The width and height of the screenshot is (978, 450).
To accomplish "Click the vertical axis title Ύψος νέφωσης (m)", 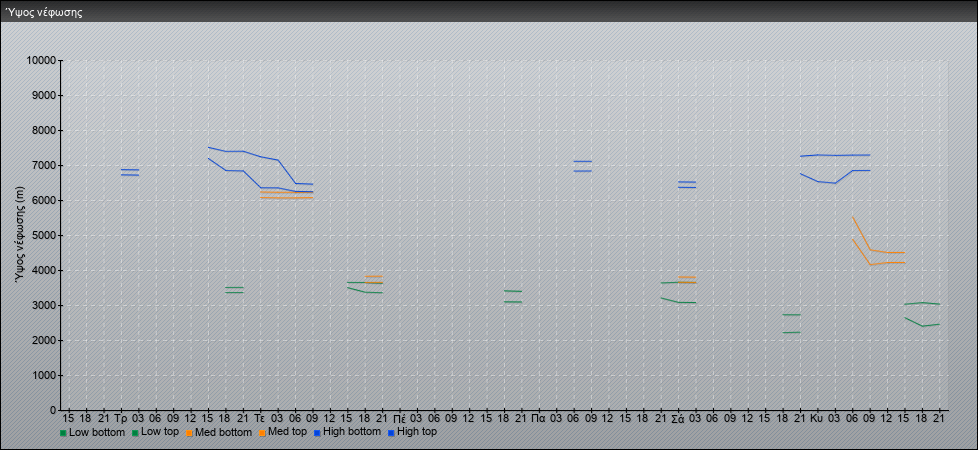I will pos(21,235).
